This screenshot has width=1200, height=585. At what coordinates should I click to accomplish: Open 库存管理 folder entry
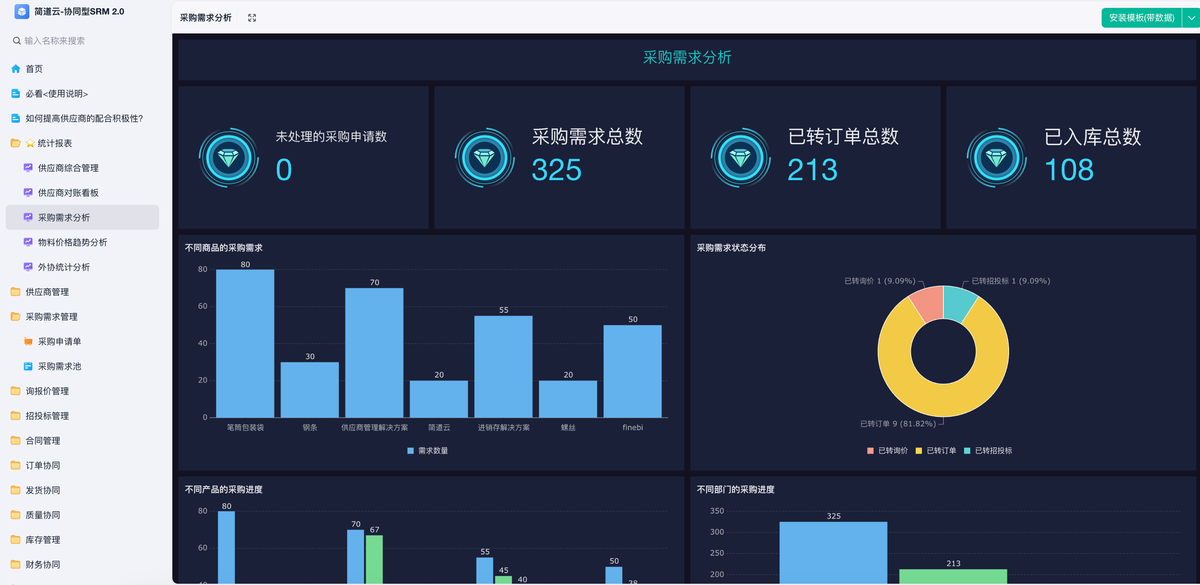(x=82, y=540)
